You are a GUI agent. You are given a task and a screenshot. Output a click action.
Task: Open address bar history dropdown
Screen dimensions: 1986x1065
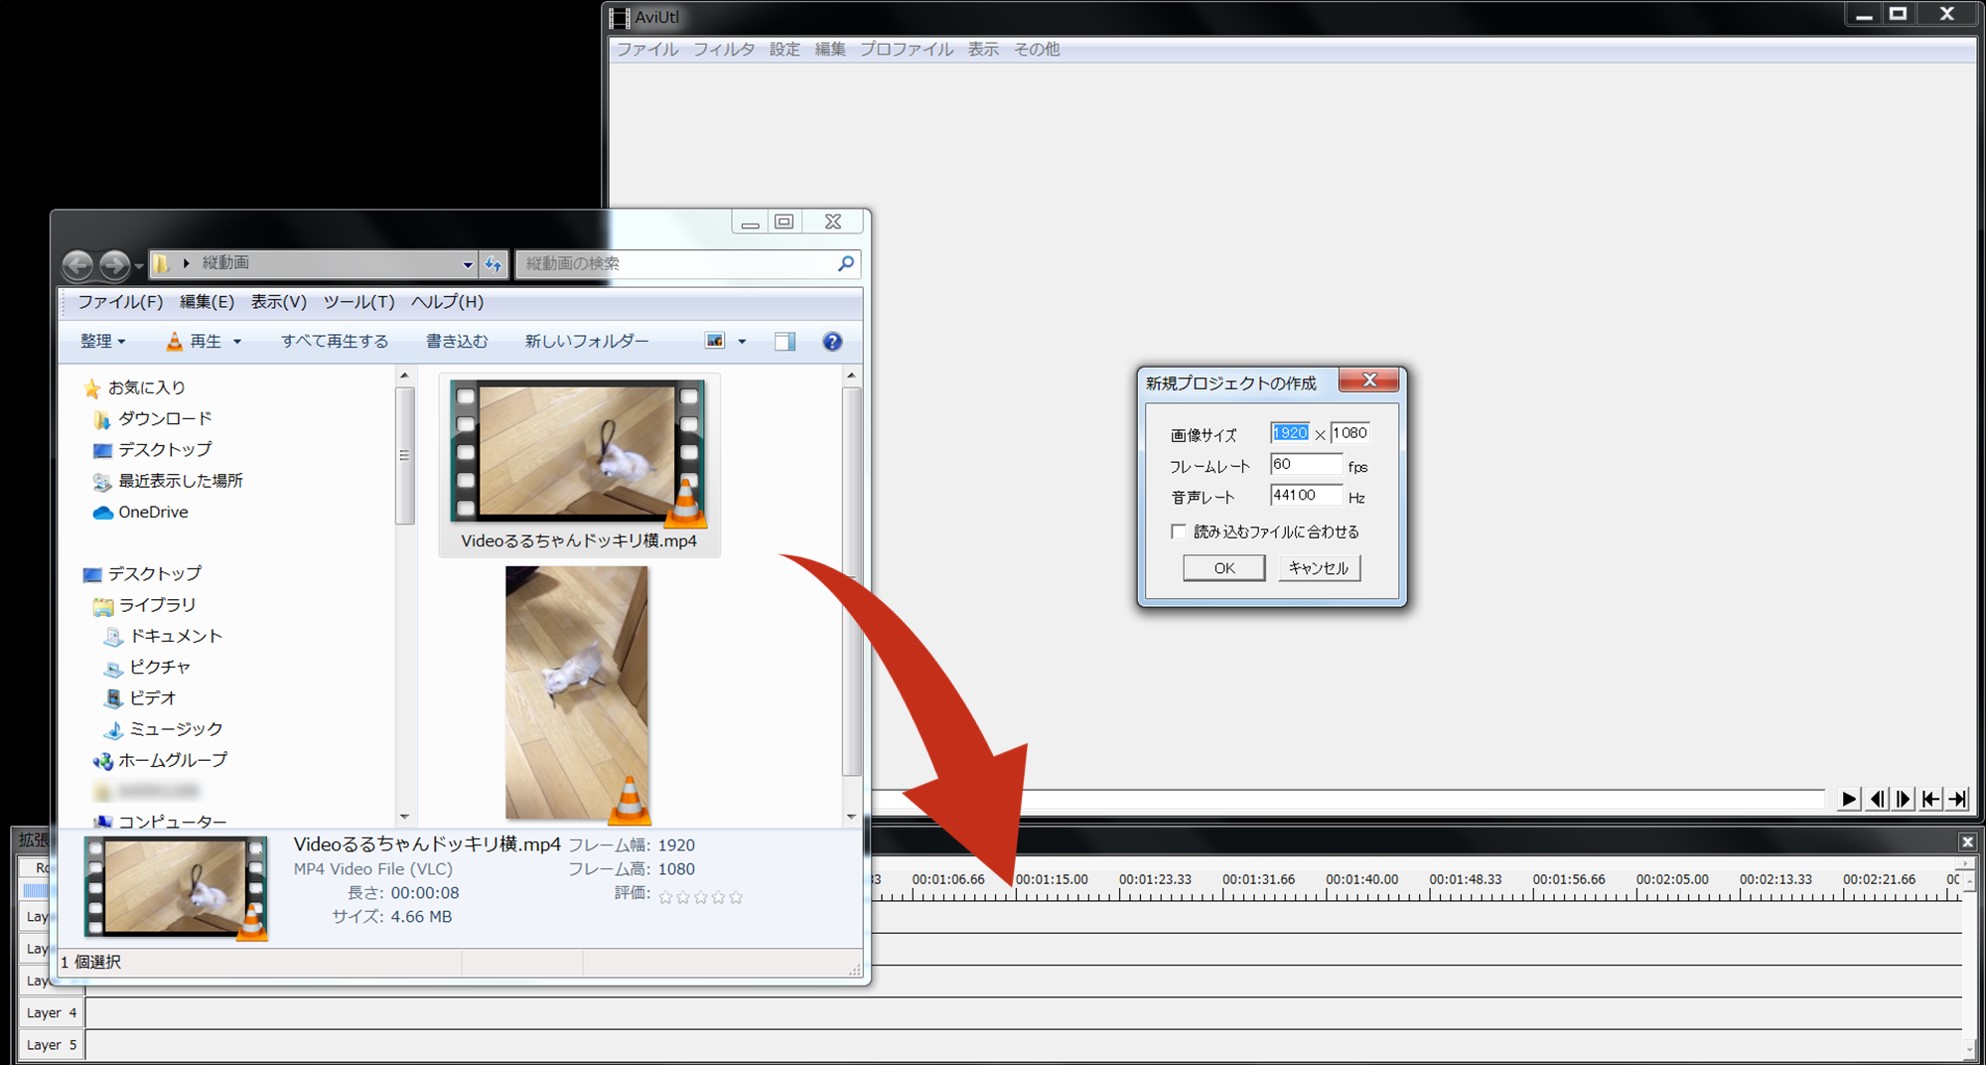coord(467,265)
